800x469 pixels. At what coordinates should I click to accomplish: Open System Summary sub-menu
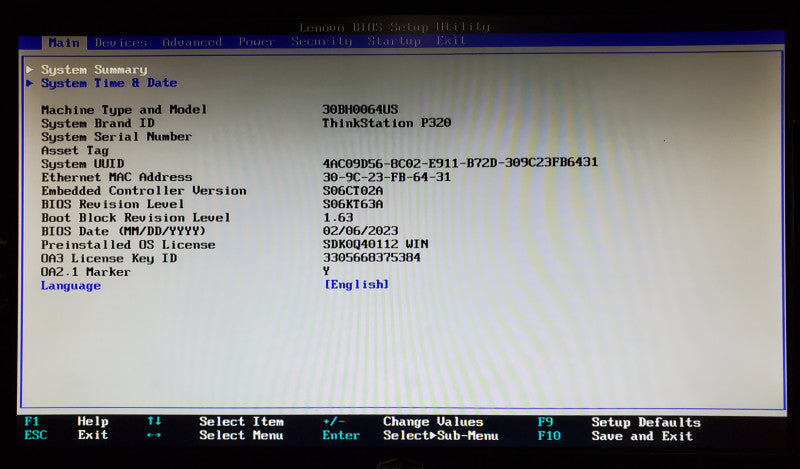point(94,69)
